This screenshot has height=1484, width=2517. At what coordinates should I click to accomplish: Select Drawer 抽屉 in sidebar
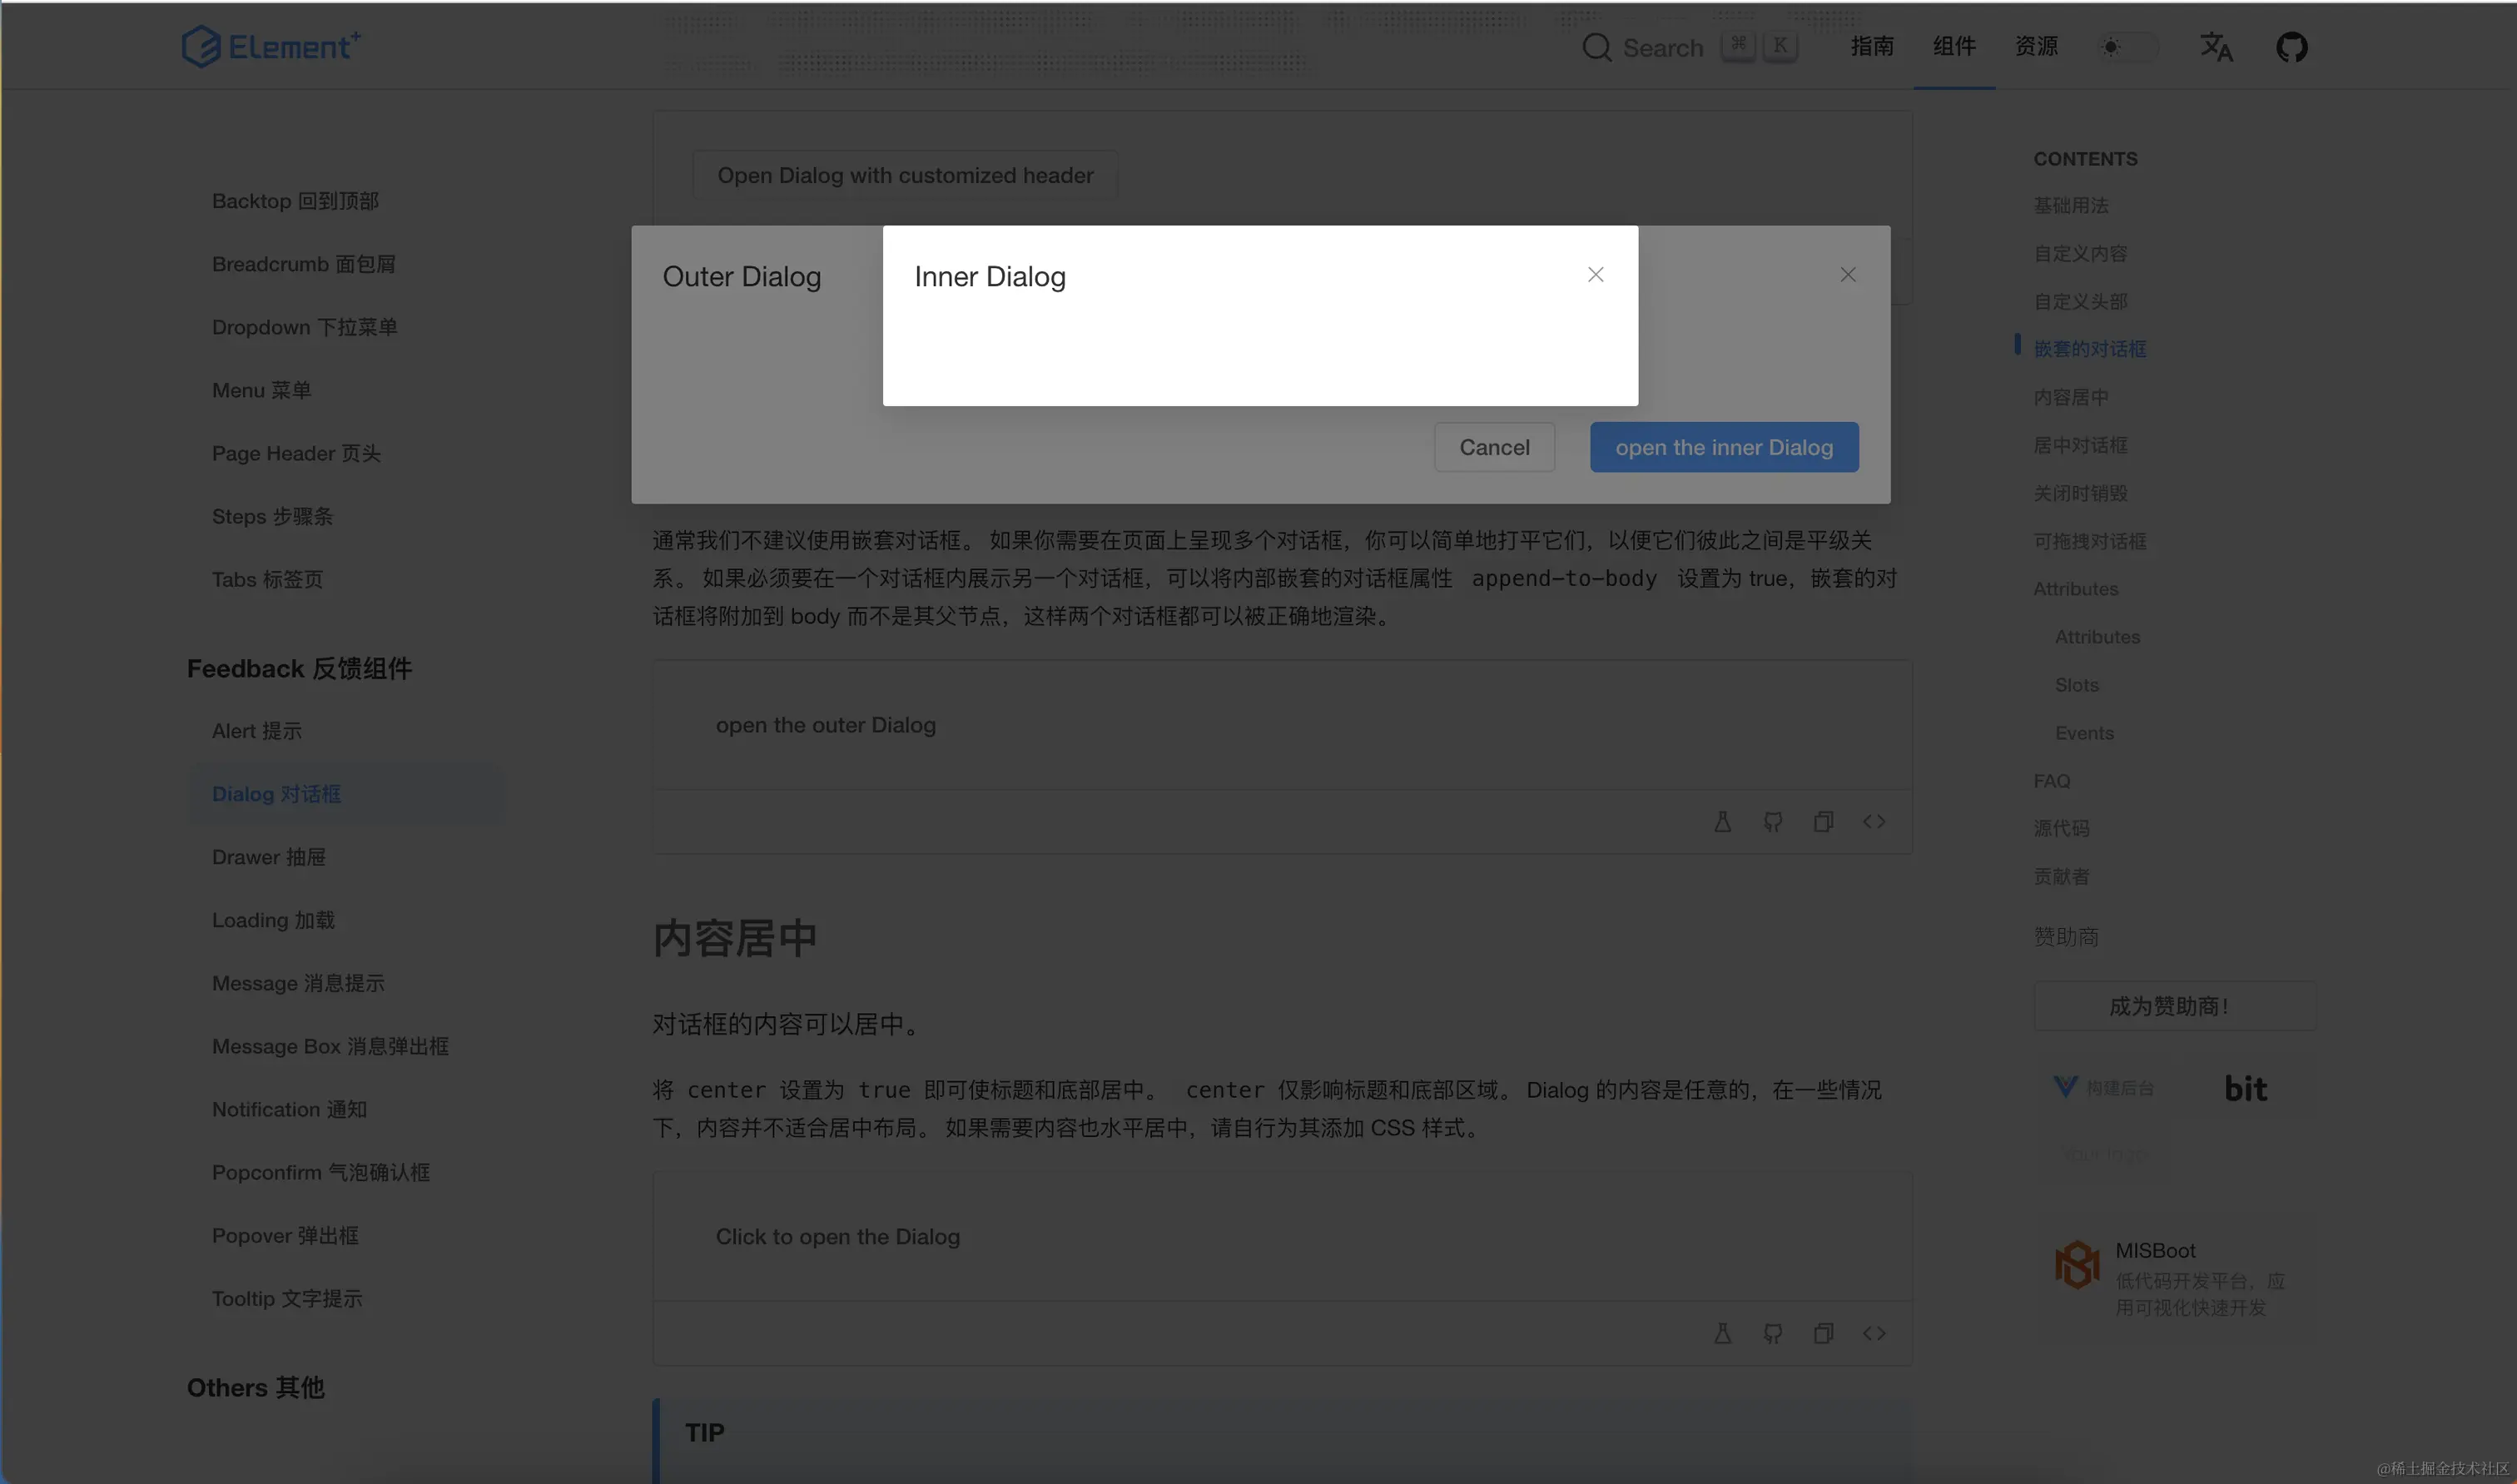click(x=269, y=857)
